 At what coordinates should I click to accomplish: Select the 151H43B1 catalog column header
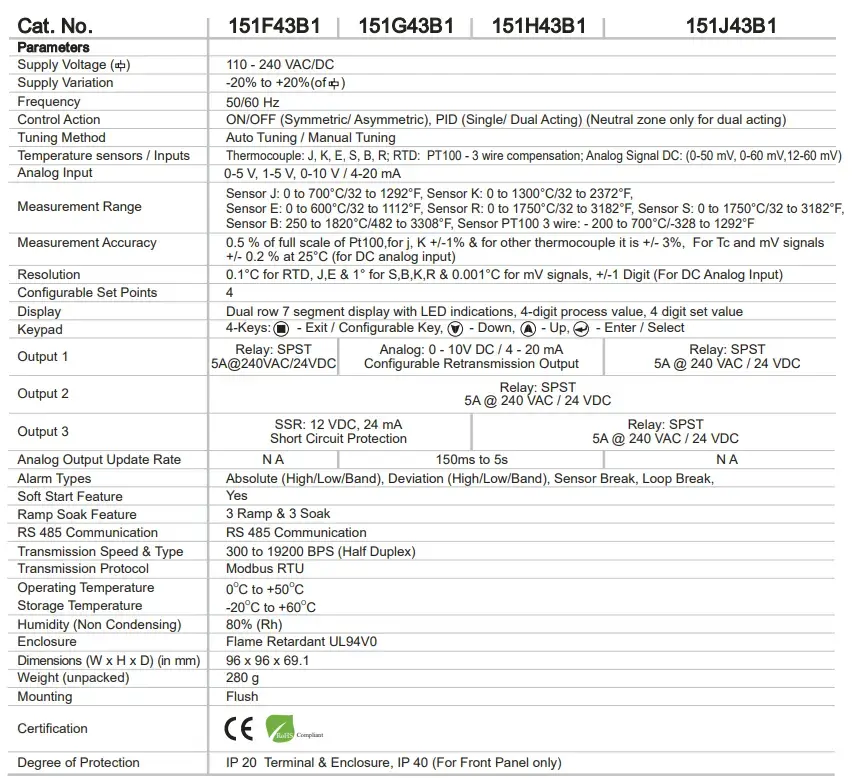539,26
